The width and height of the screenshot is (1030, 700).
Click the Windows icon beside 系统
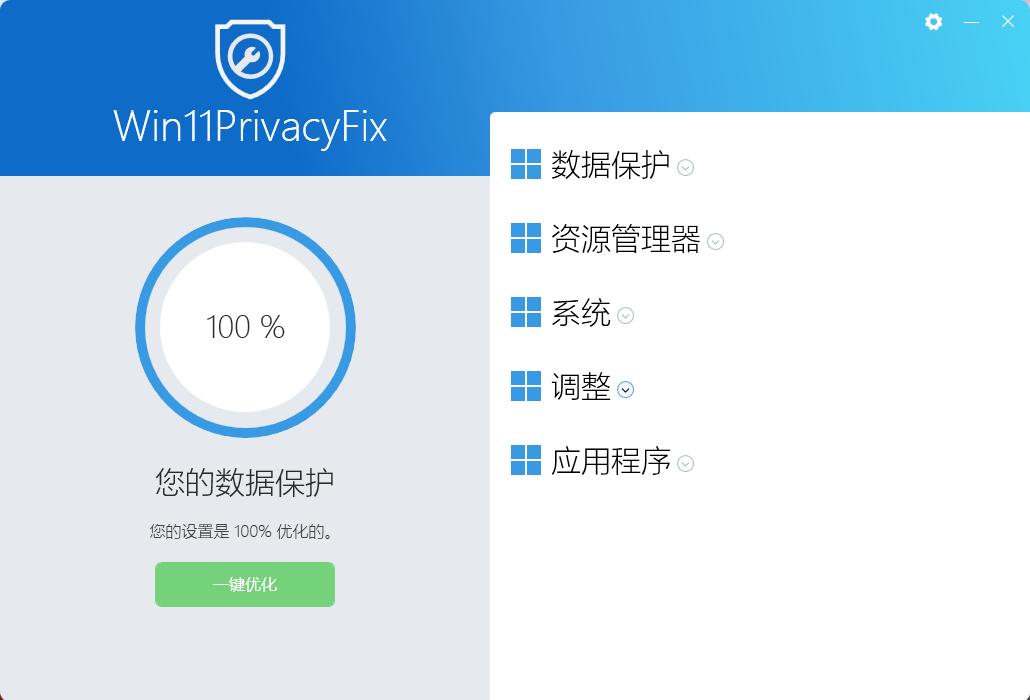[x=526, y=312]
